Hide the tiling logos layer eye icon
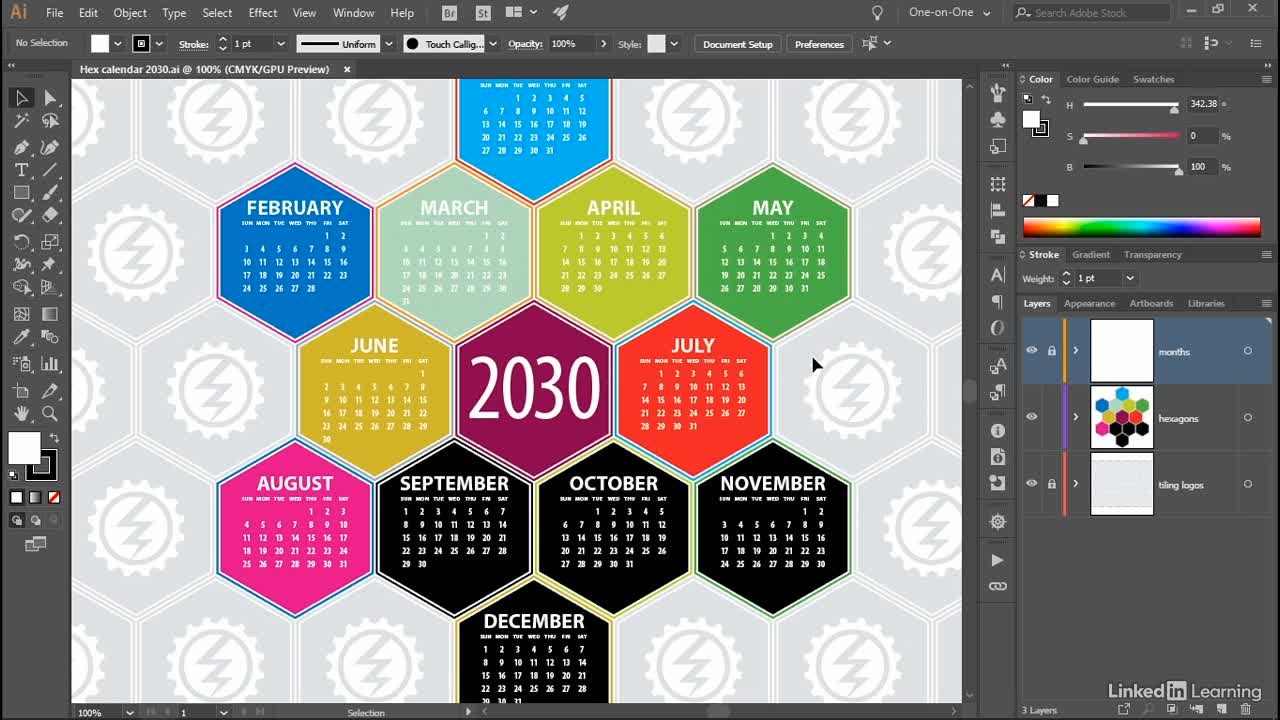1280x720 pixels. click(1032, 484)
